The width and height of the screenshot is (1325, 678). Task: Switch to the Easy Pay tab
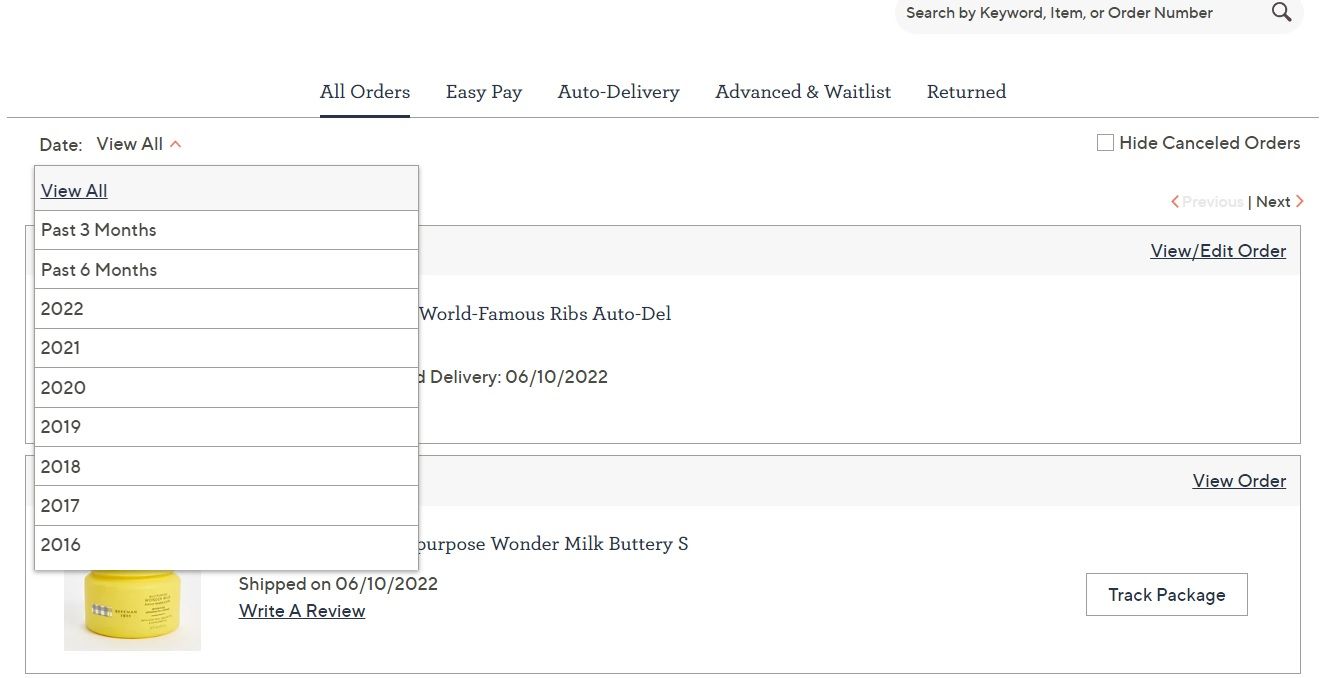point(484,91)
